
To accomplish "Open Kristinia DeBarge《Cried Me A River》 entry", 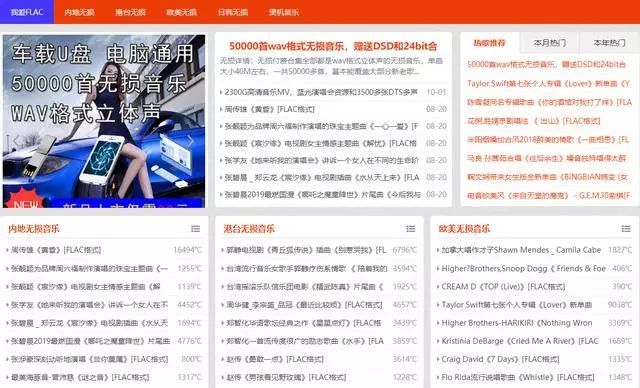I will click(x=519, y=341).
